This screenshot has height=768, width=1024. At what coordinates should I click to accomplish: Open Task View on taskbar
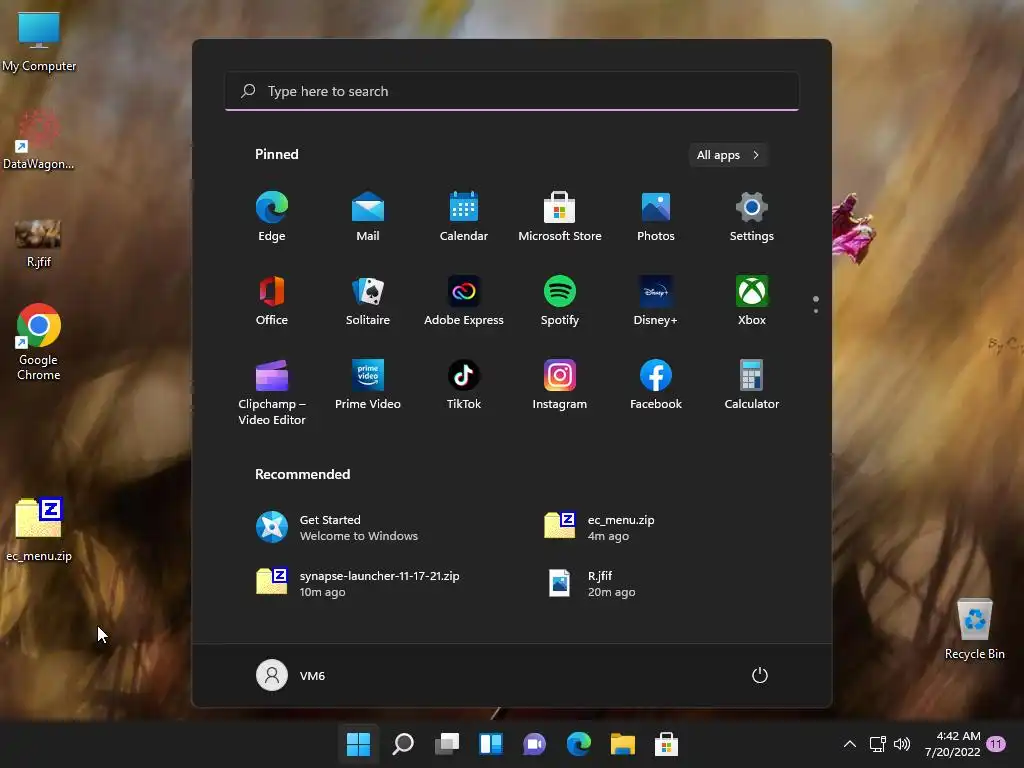pos(447,744)
